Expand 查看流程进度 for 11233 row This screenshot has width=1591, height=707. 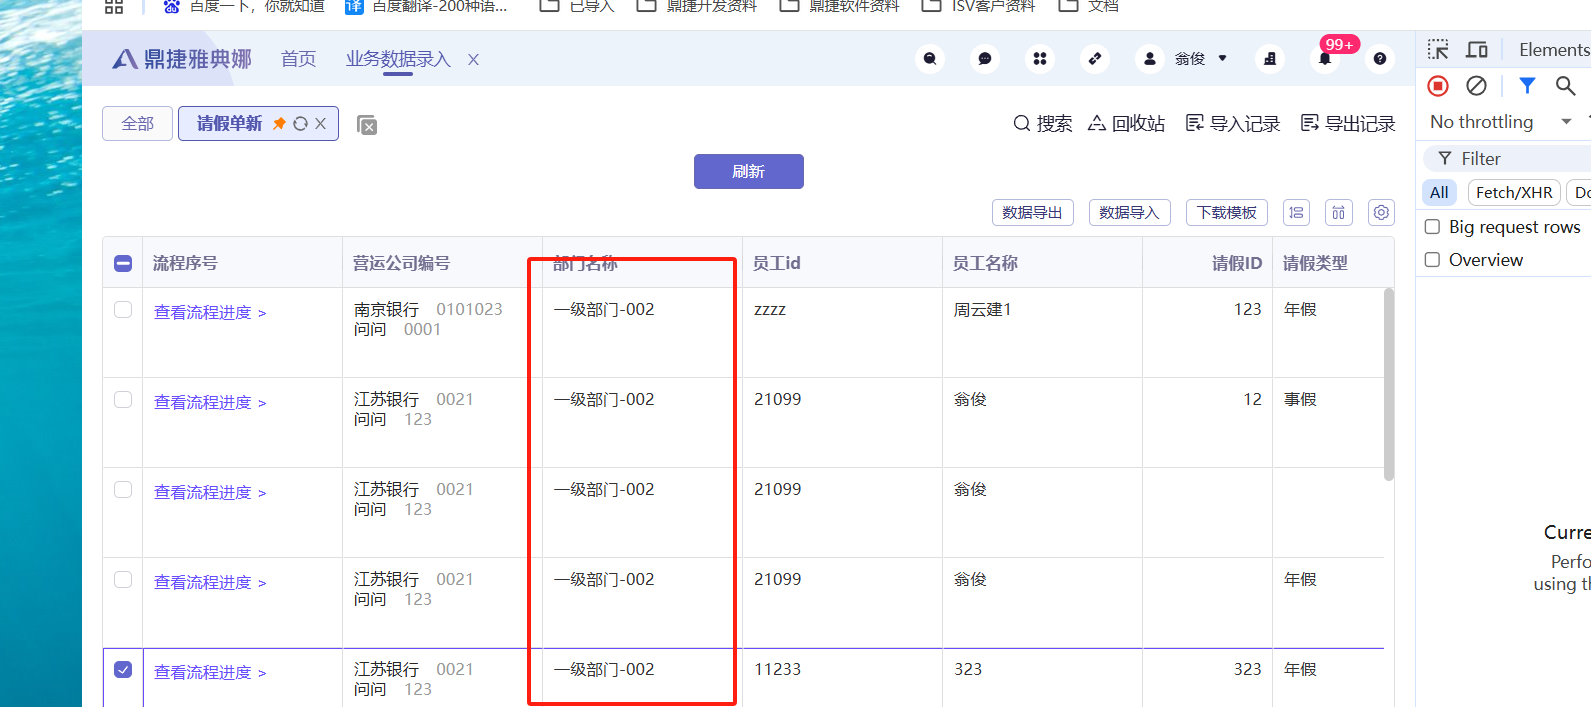[210, 673]
